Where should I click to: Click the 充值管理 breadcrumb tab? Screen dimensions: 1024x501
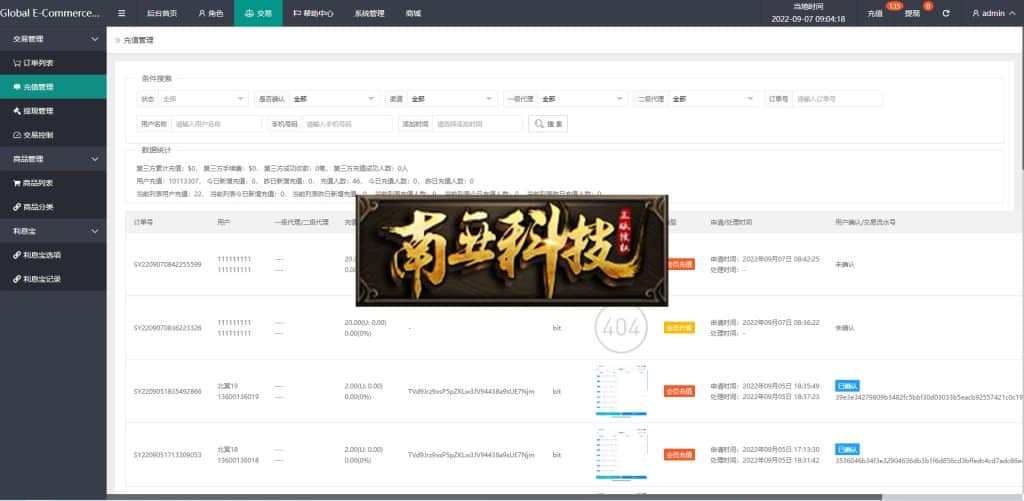coord(138,40)
